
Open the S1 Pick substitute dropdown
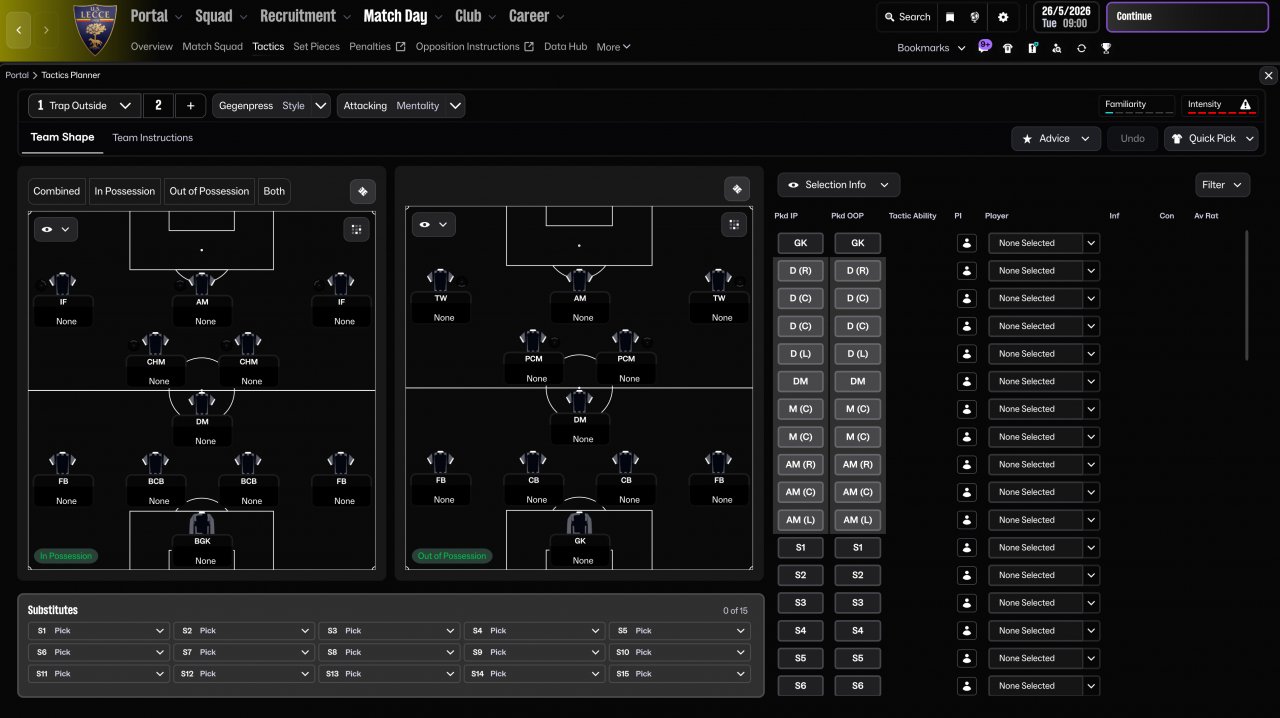tap(98, 631)
